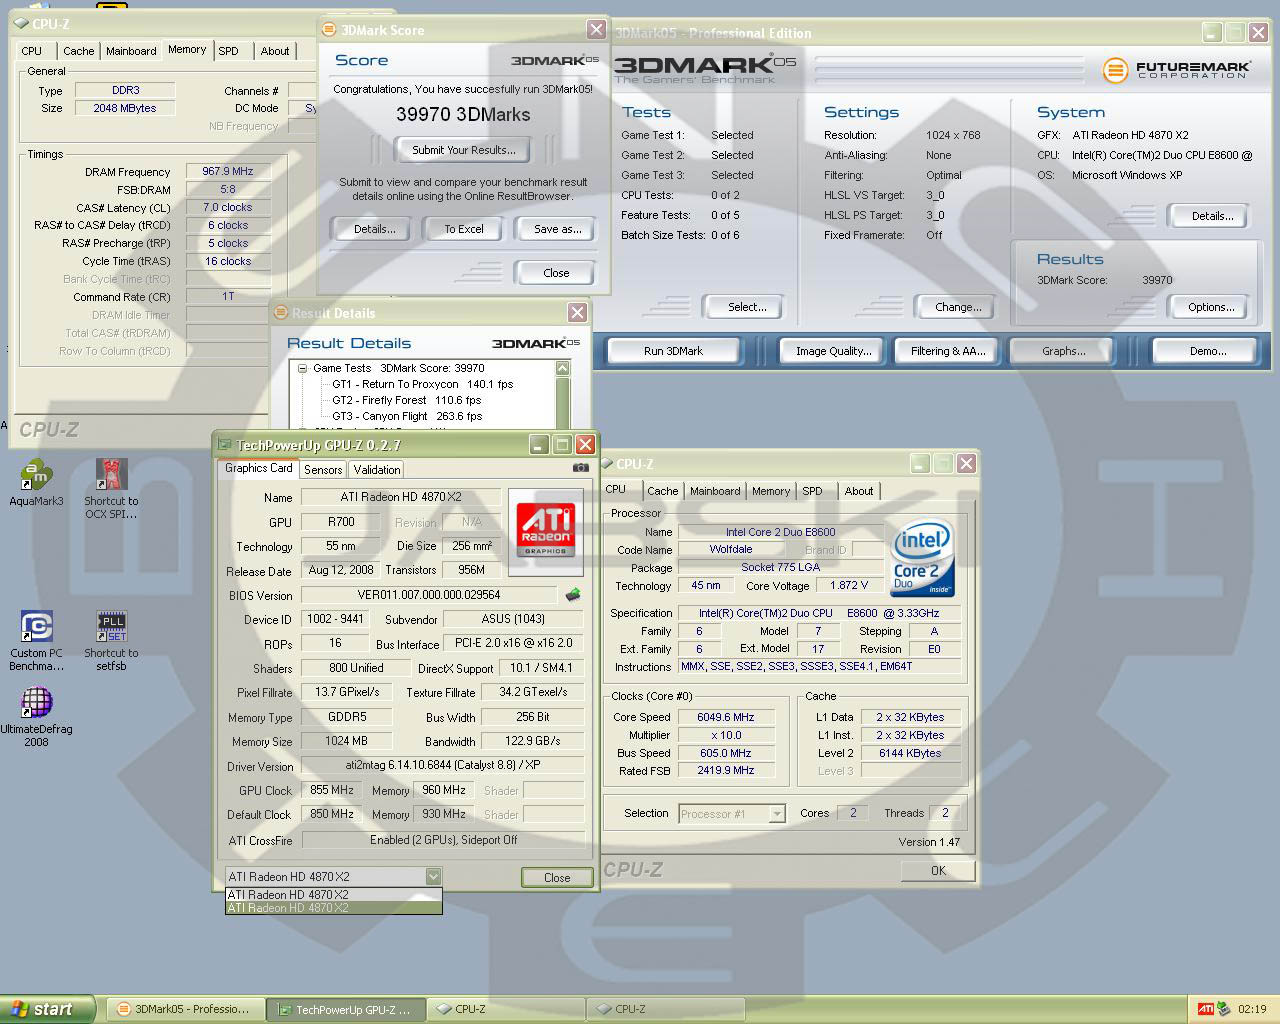
Task: Click Change button under Settings
Action: [x=958, y=307]
